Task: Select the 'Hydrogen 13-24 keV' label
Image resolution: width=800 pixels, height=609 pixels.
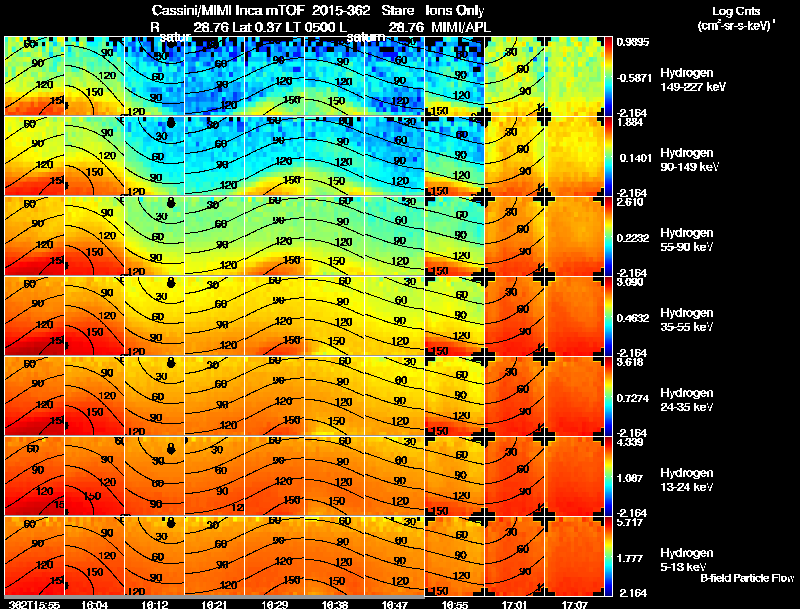Action: tap(687, 480)
